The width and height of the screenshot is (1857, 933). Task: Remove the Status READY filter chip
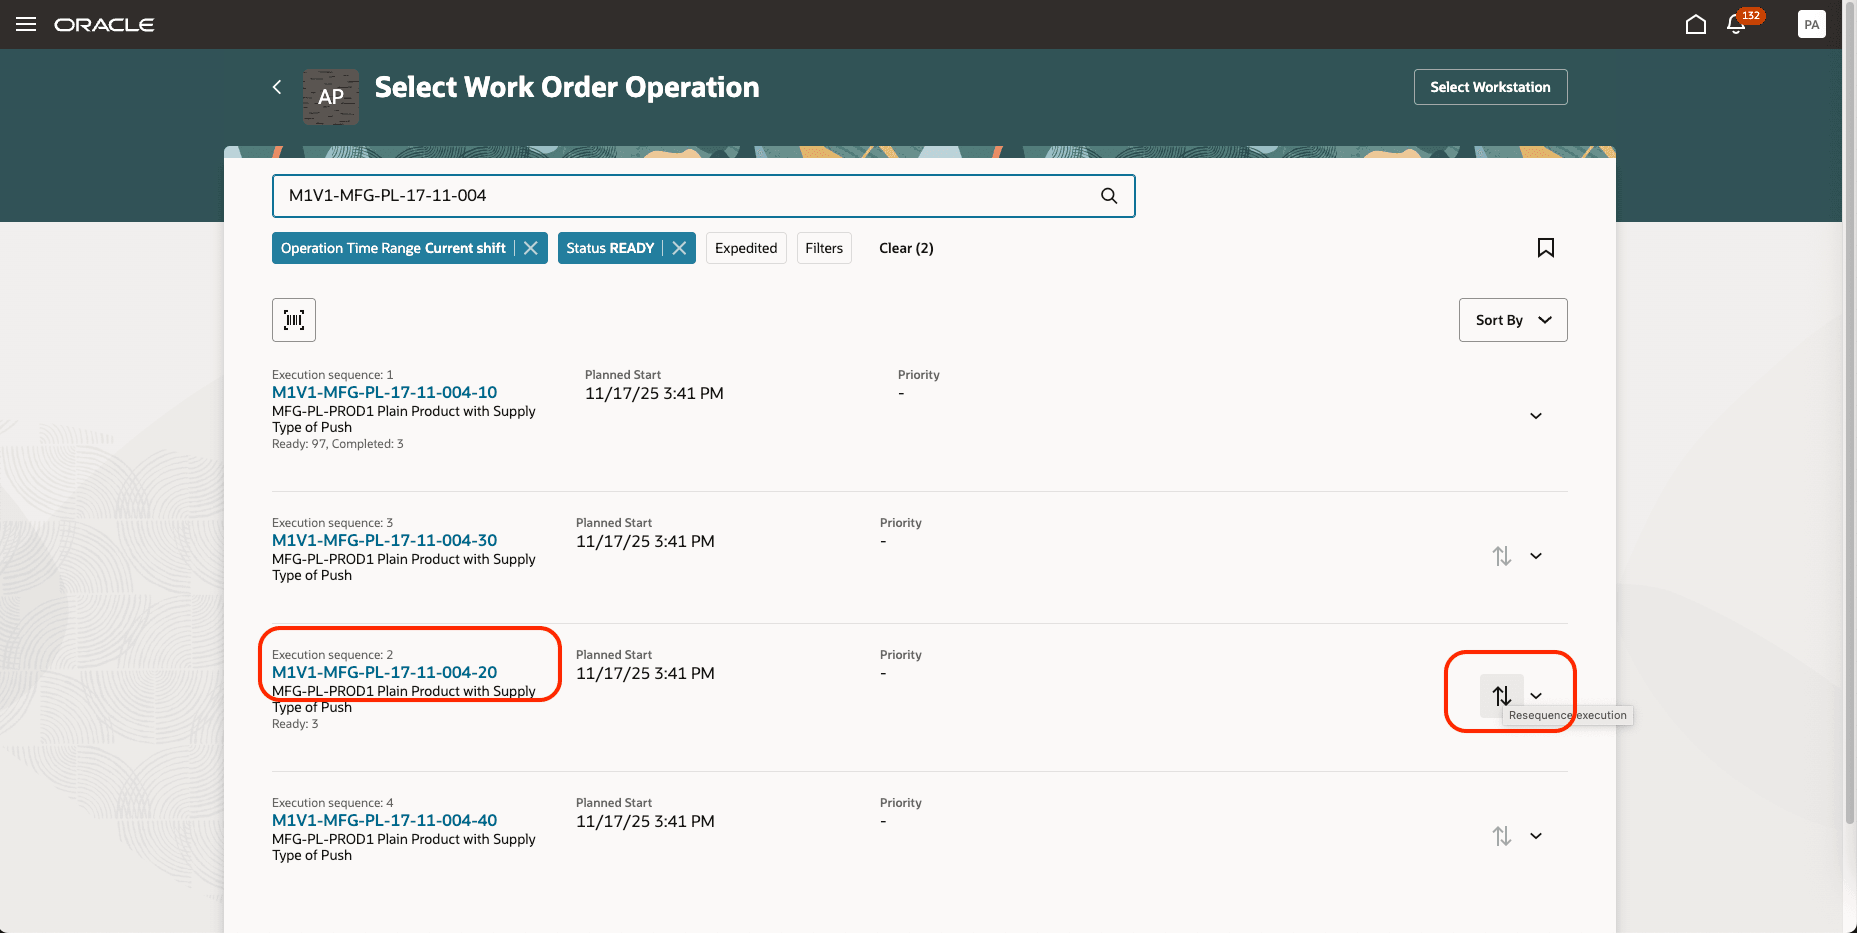pos(679,247)
